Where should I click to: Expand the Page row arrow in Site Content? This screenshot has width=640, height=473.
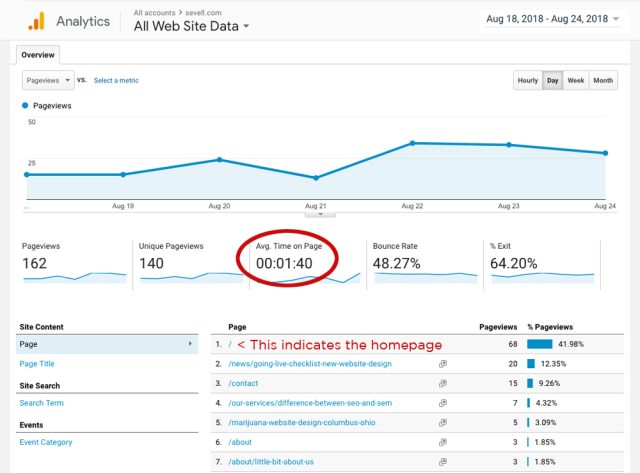(x=190, y=344)
